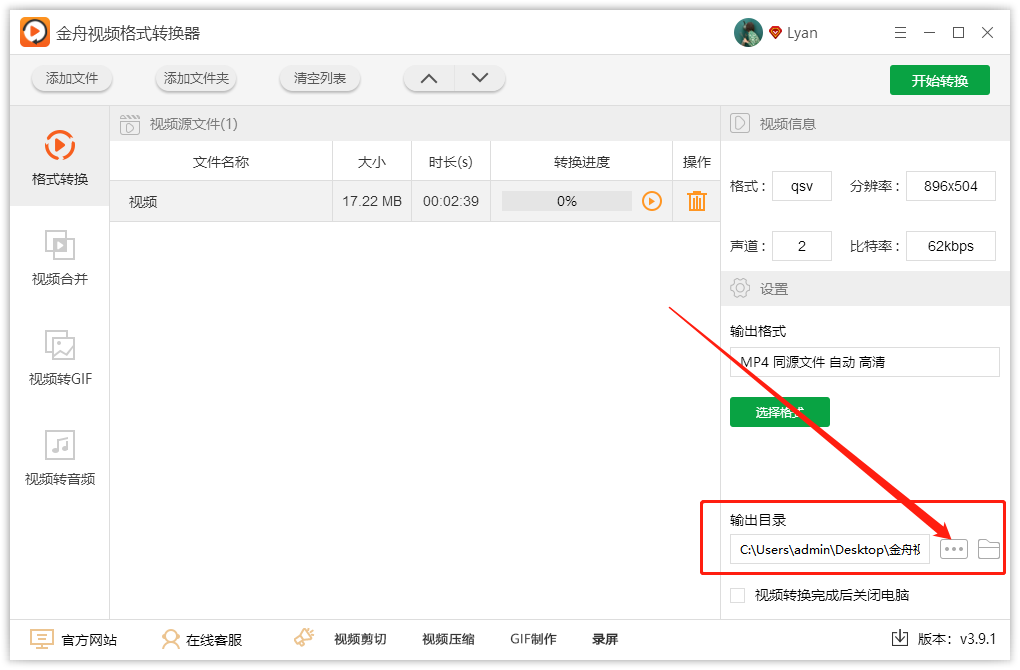
Task: Delete the video file with trash icon
Action: pos(697,201)
